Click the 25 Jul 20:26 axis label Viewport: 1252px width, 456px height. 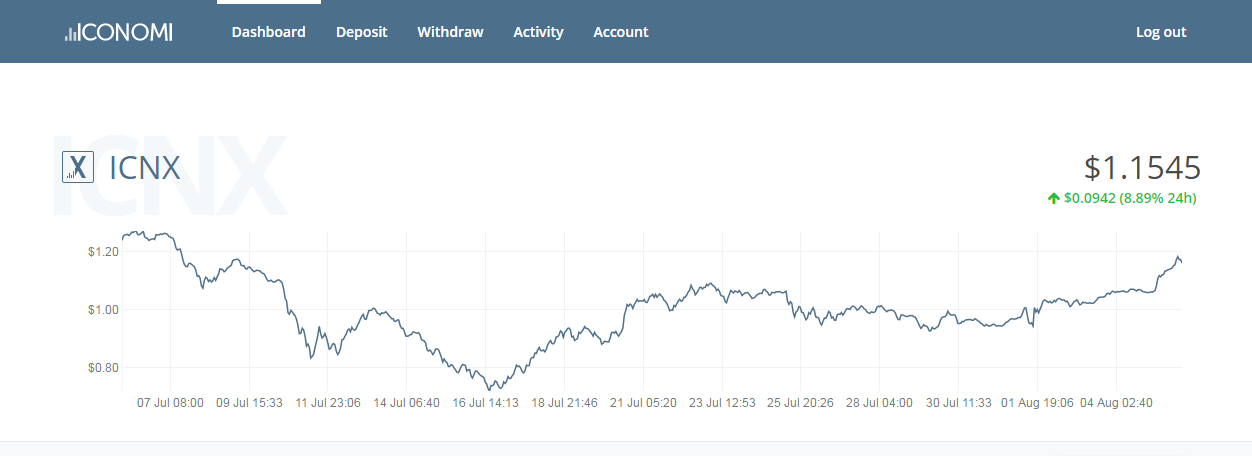(800, 403)
